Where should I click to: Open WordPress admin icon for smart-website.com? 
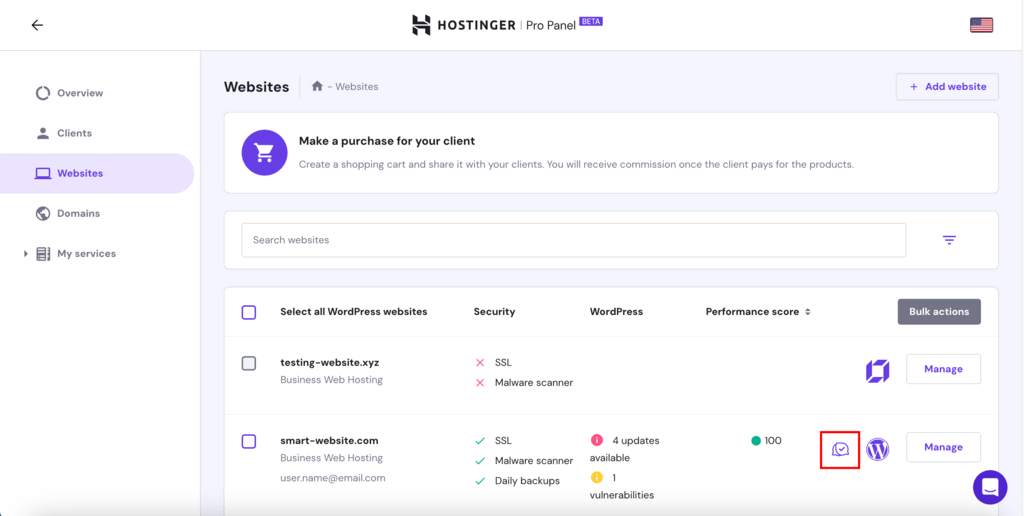pos(877,450)
